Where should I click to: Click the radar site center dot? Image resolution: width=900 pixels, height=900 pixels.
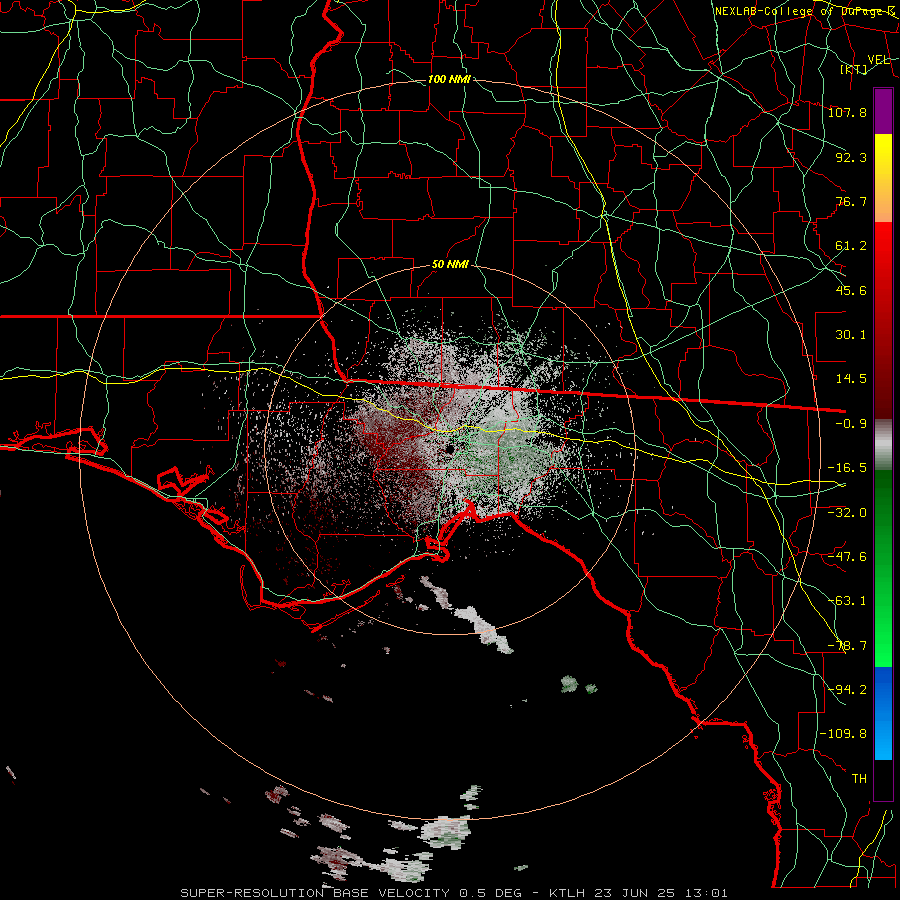[x=449, y=449]
